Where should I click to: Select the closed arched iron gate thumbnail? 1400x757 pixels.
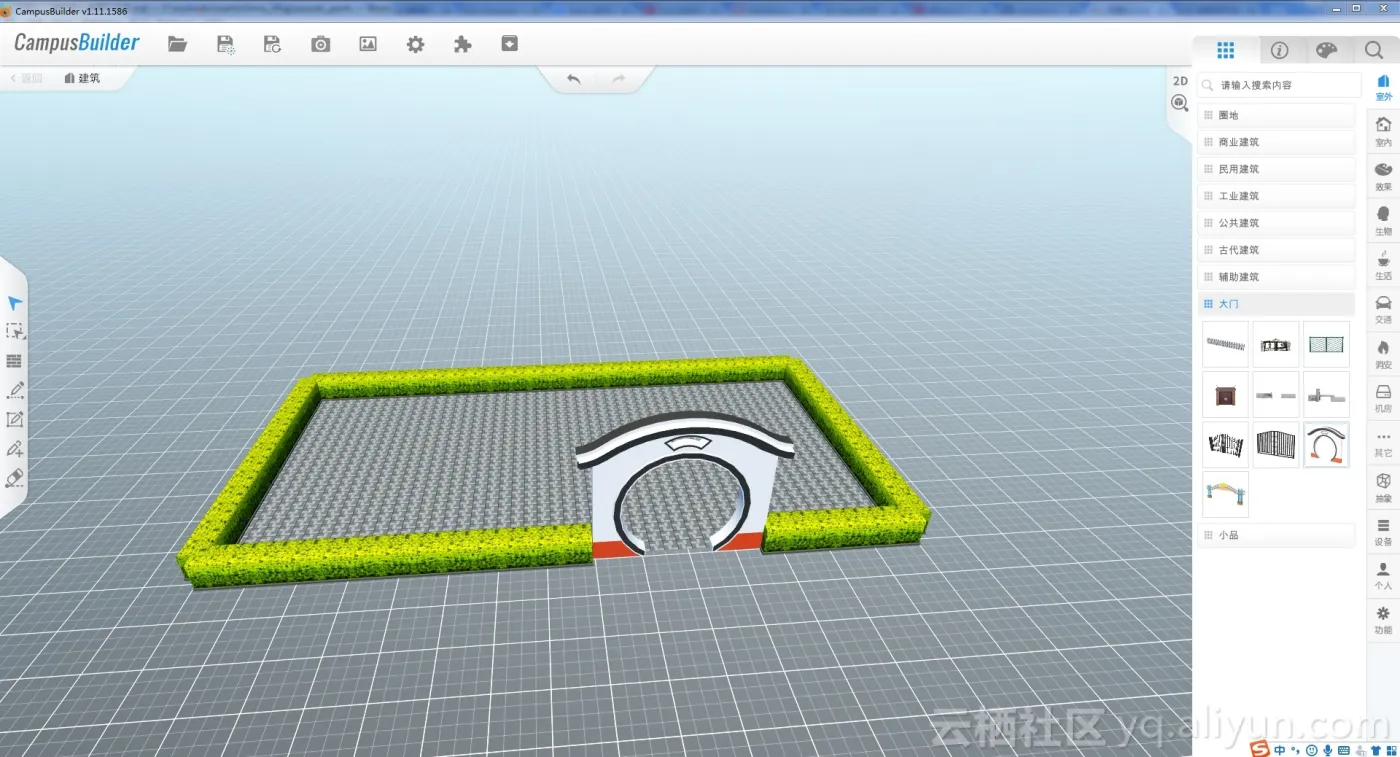(x=1276, y=445)
